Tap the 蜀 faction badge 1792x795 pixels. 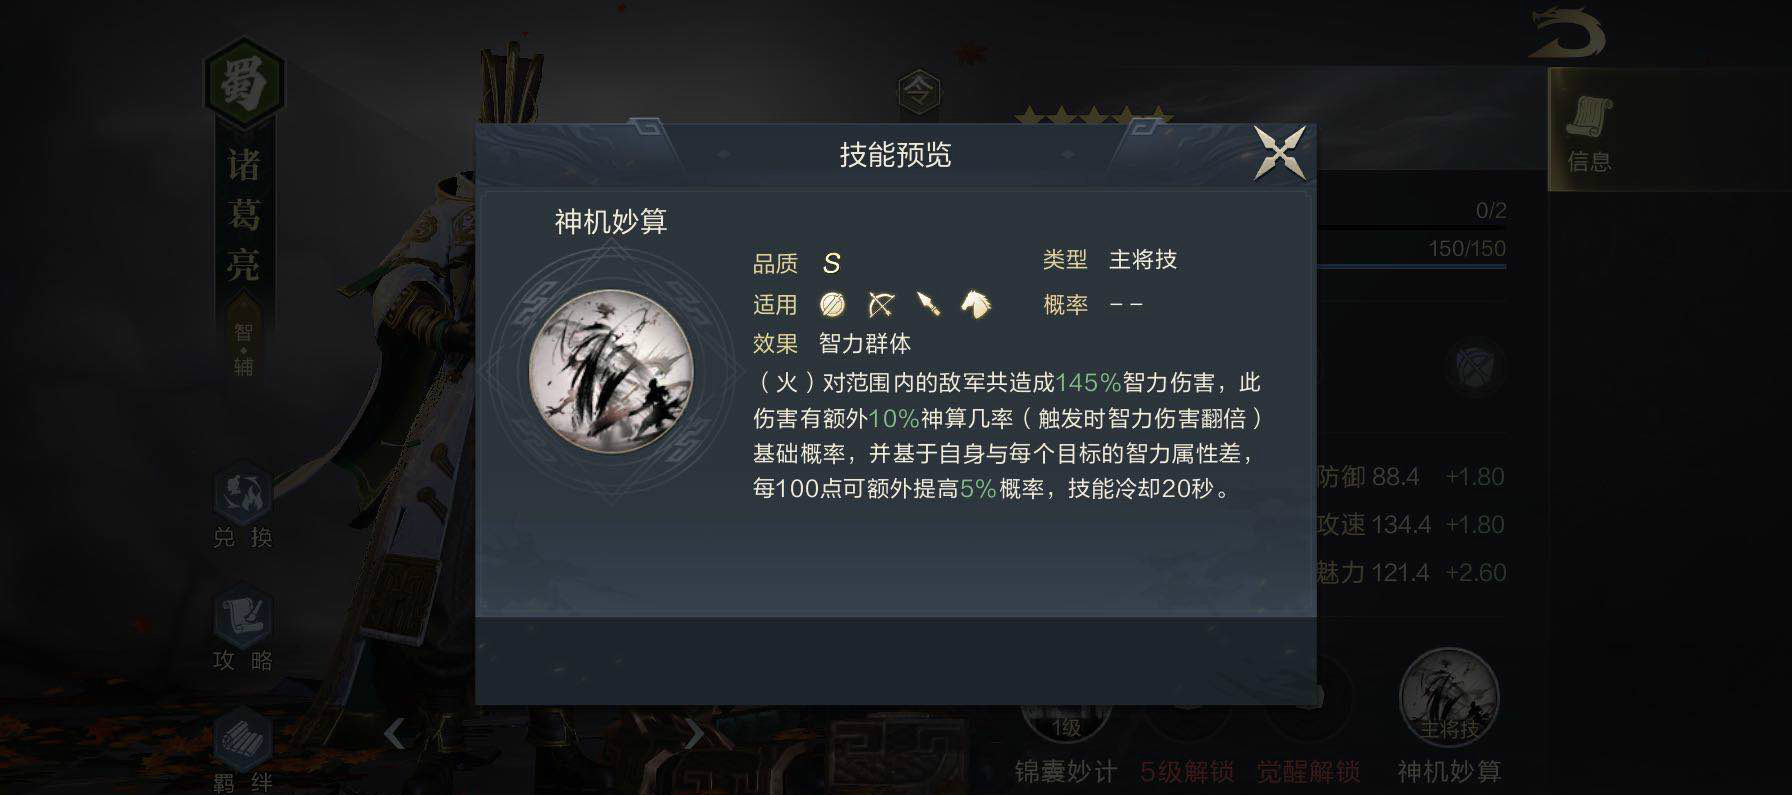pos(244,82)
